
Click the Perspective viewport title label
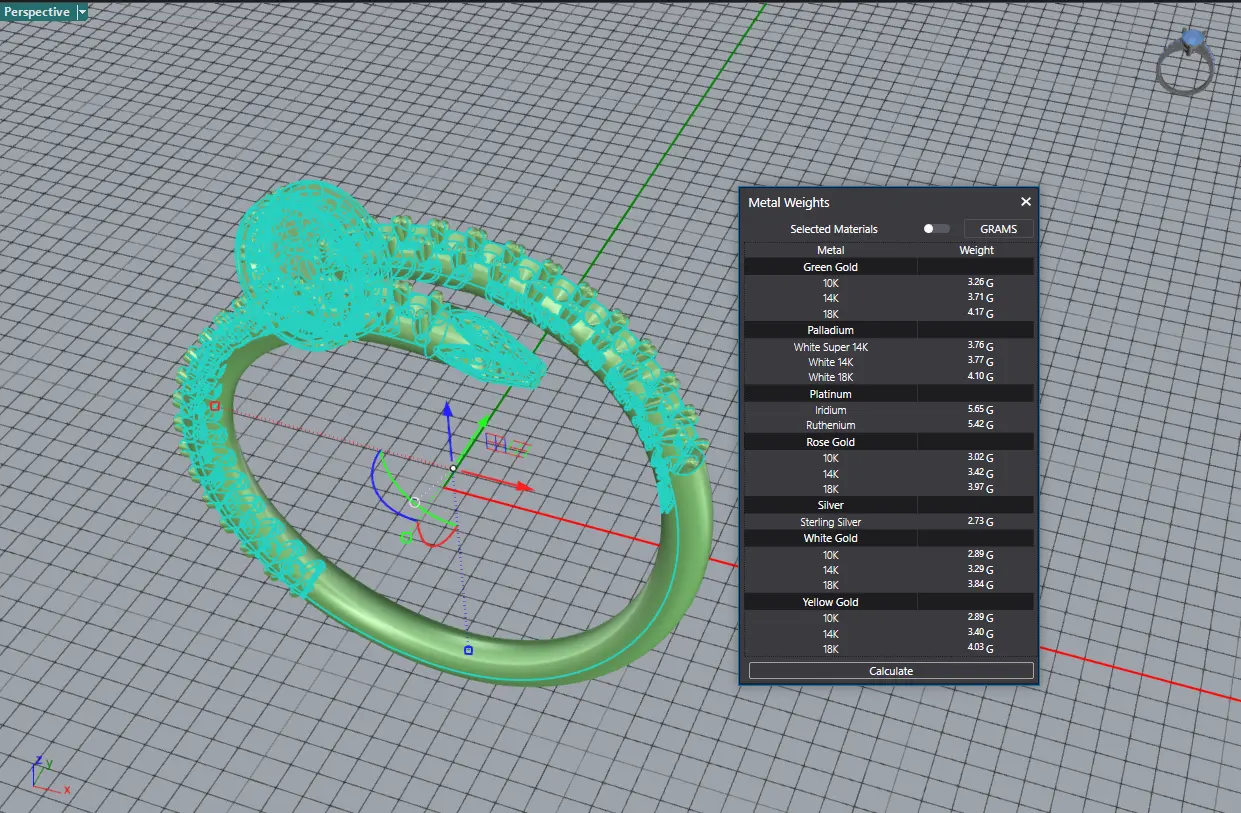37,12
